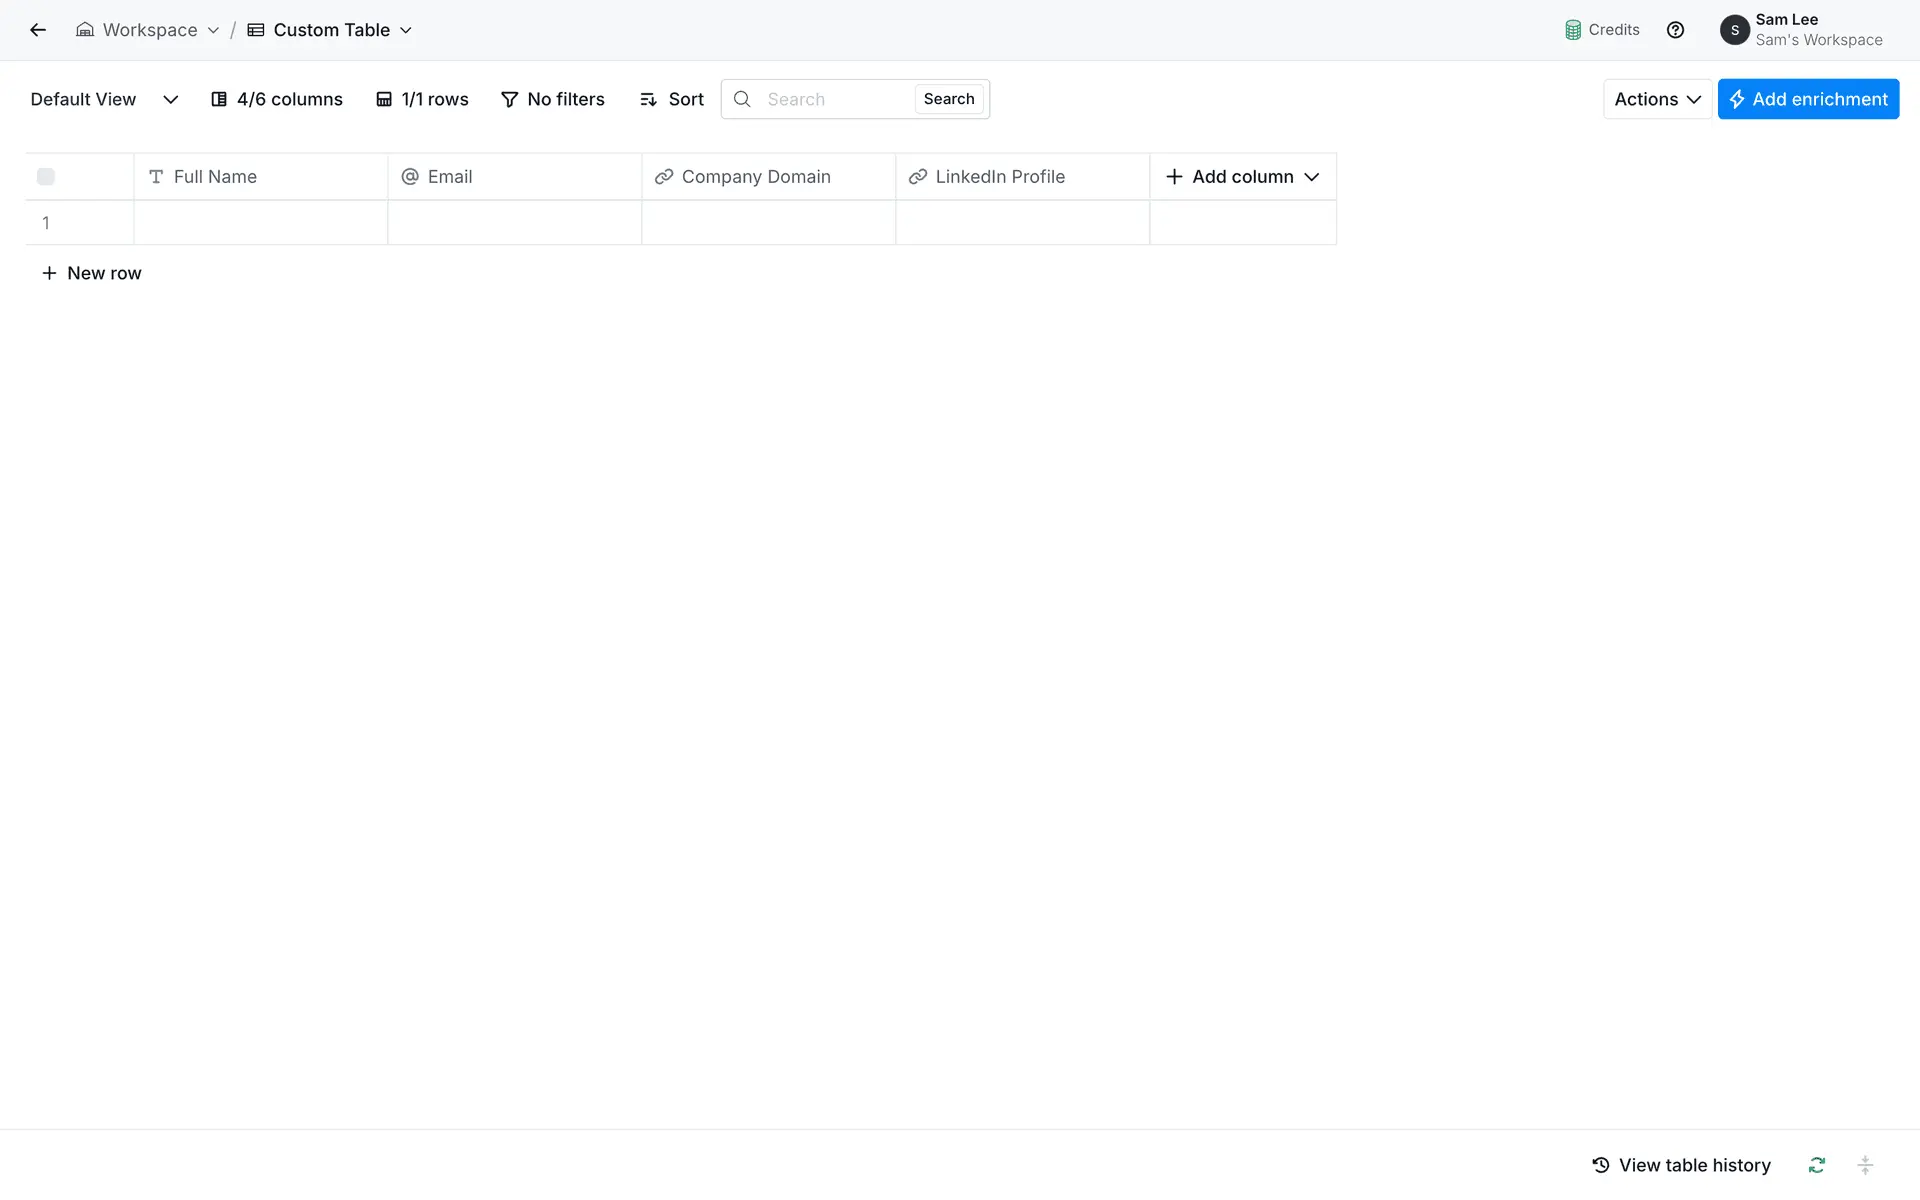This screenshot has height=1200, width=1920.
Task: Click into the Search input field
Action: [834, 99]
